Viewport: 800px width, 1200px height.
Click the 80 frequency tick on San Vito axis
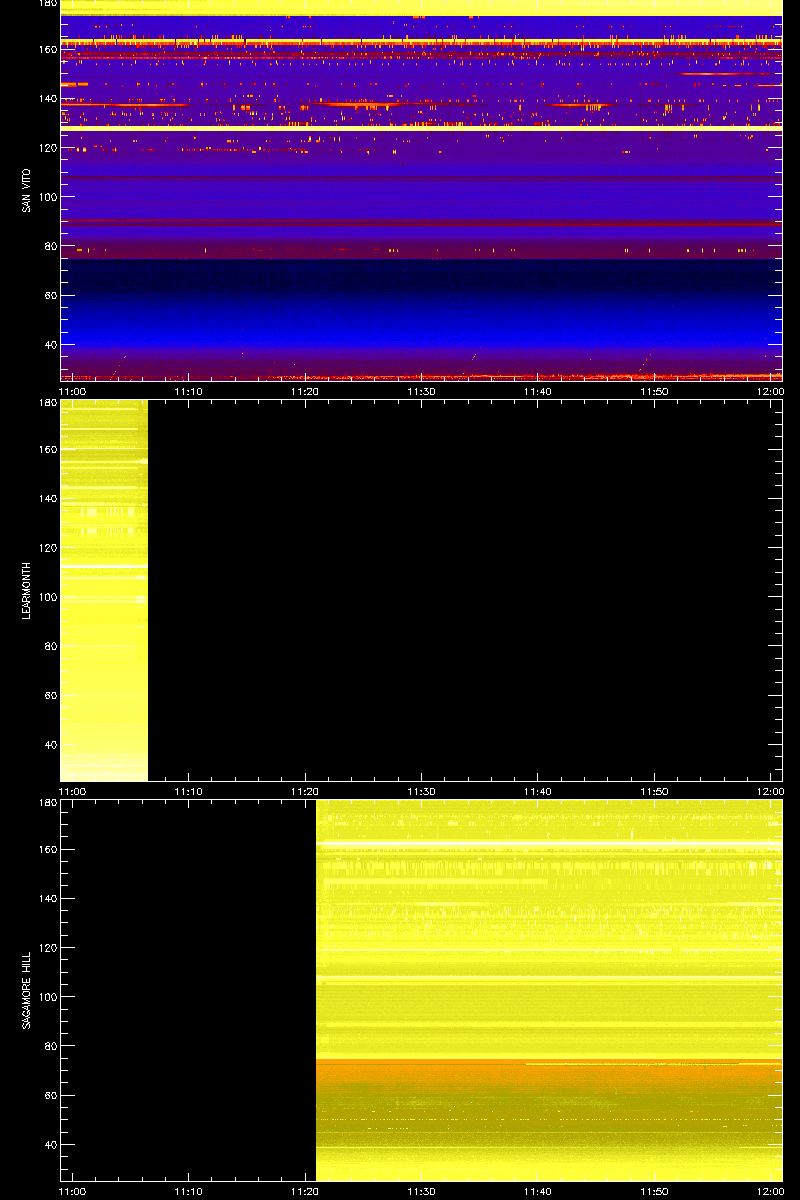(x=50, y=246)
